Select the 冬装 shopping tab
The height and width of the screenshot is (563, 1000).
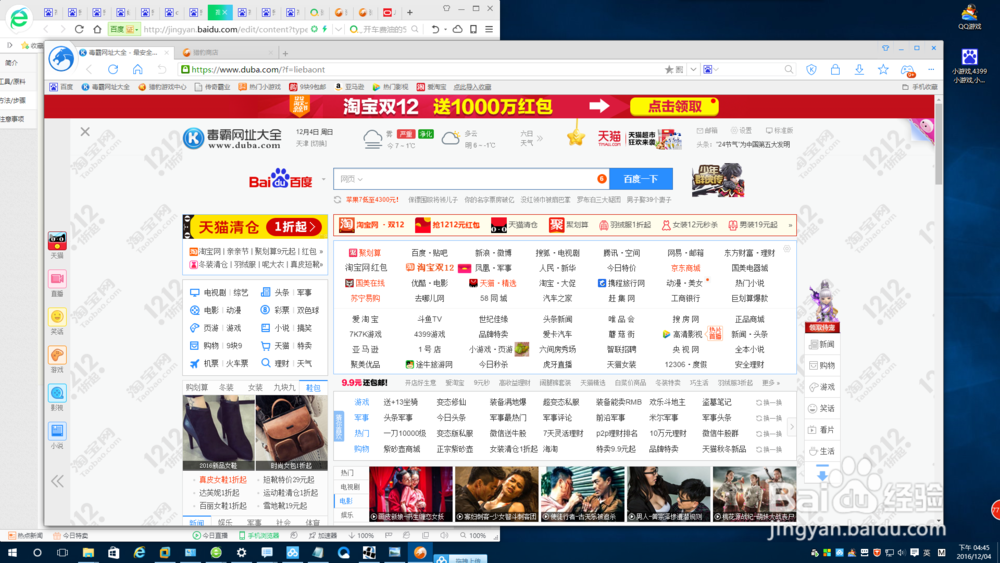[x=226, y=388]
